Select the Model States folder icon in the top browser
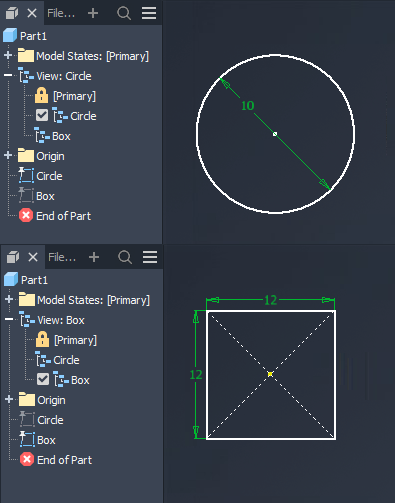395x503 pixels. point(26,55)
